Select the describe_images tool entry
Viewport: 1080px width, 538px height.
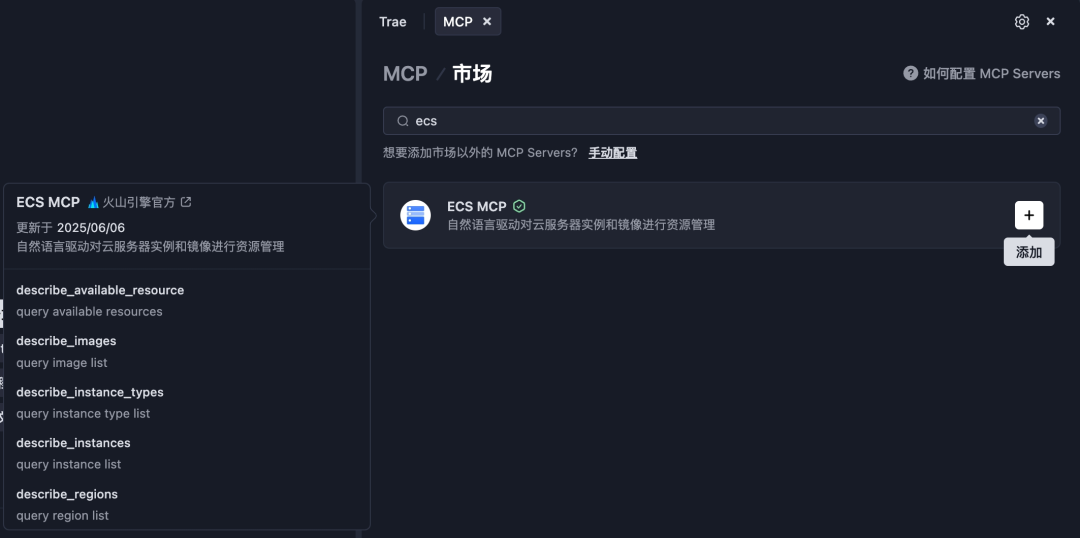(x=186, y=351)
